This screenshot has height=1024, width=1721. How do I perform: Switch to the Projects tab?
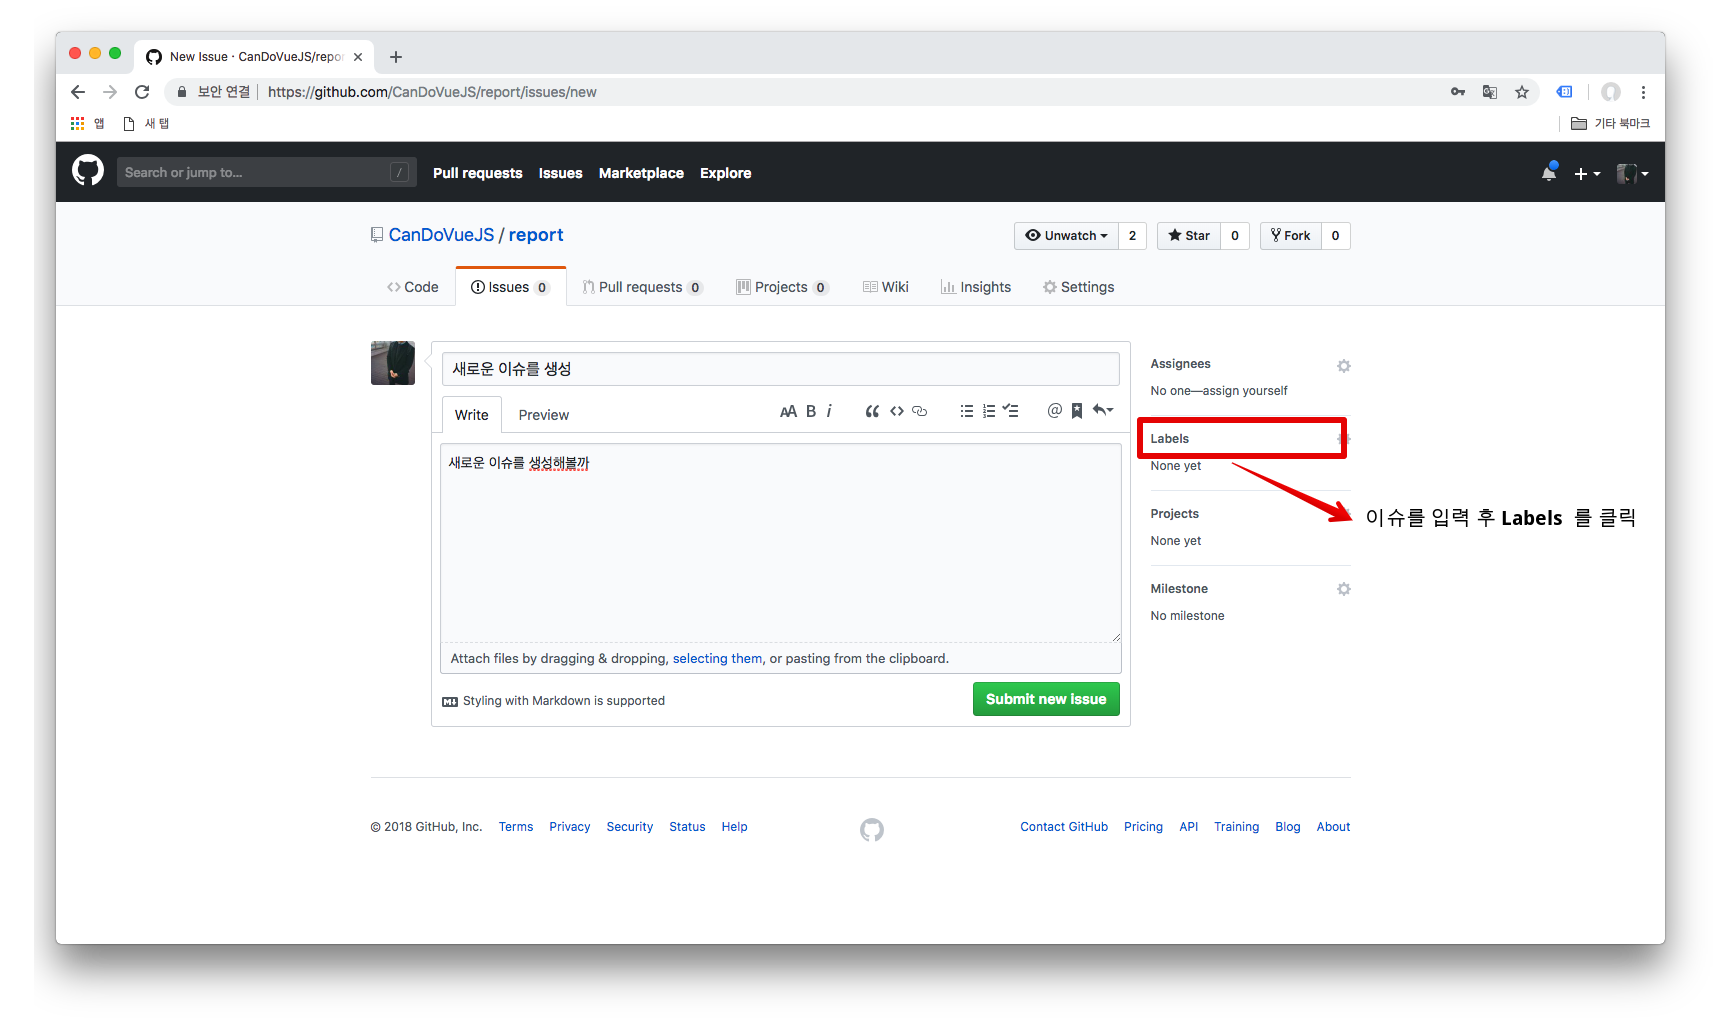click(782, 287)
